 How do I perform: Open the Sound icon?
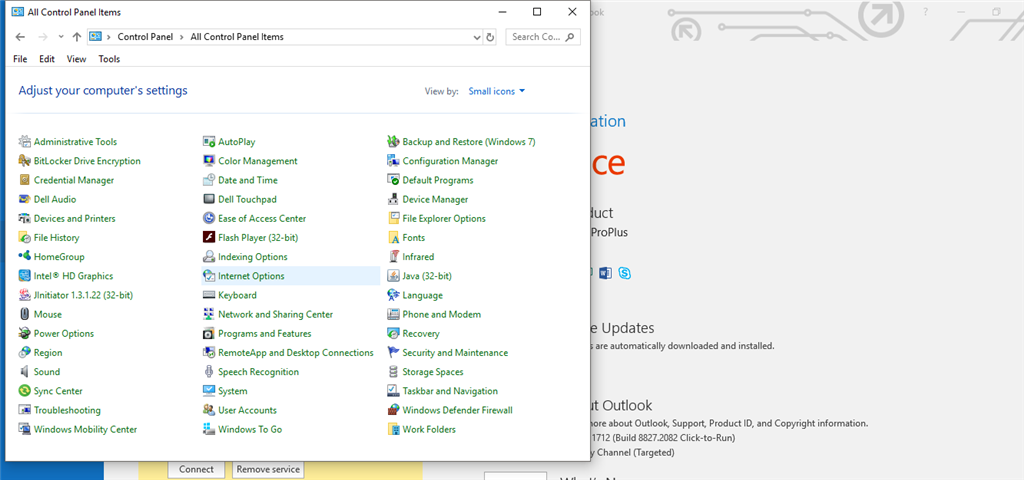point(25,372)
